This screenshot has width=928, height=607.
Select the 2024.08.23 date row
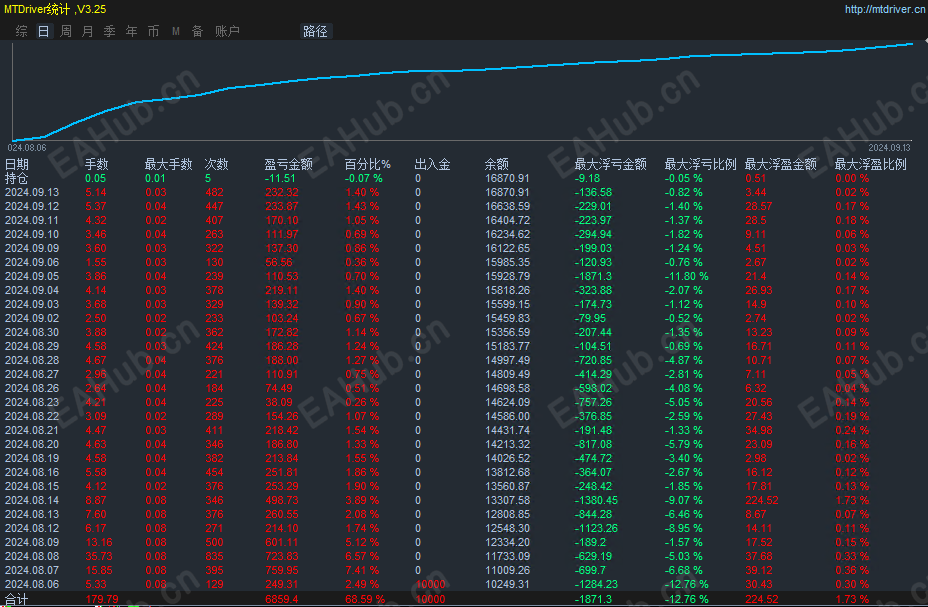[x=464, y=402]
